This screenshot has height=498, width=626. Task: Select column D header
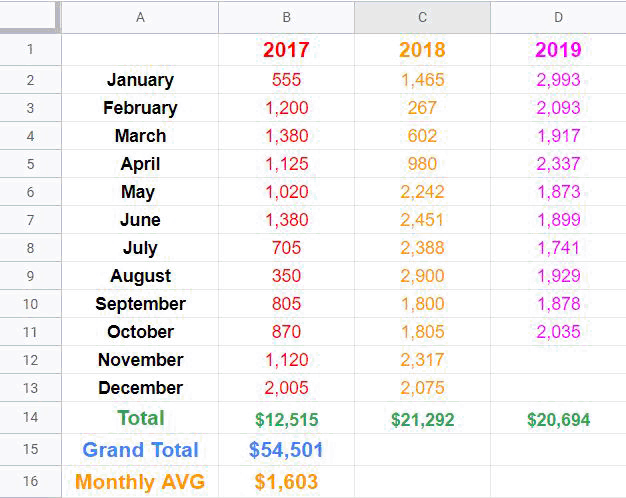click(x=558, y=17)
